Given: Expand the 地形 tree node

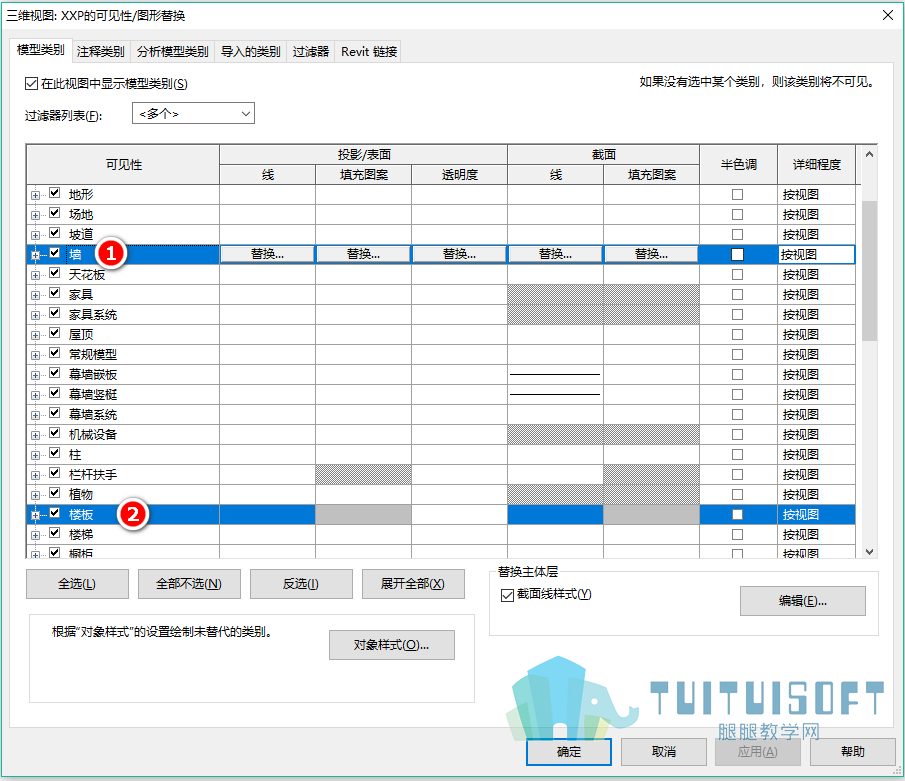Looking at the screenshot, I should click(x=35, y=195).
